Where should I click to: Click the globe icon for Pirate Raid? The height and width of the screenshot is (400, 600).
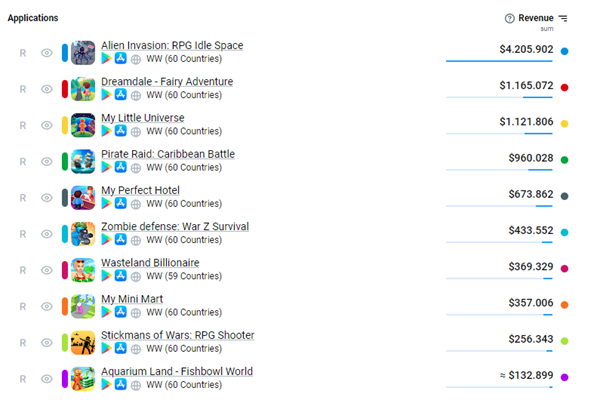point(137,167)
